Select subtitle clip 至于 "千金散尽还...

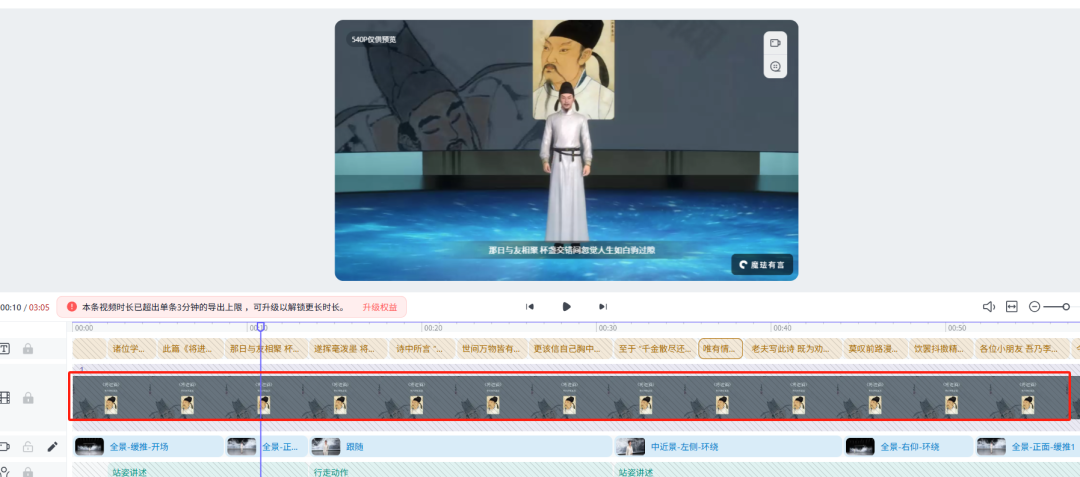tap(655, 349)
